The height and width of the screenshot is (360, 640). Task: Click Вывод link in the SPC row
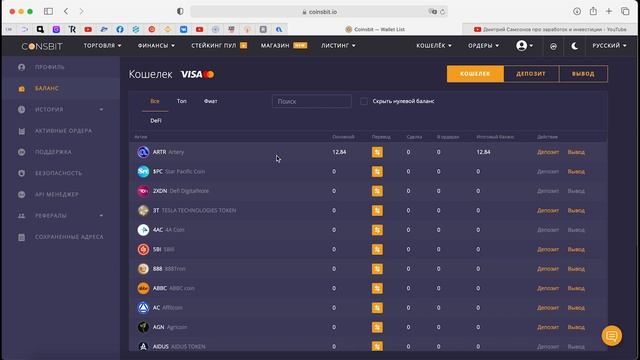pos(576,171)
